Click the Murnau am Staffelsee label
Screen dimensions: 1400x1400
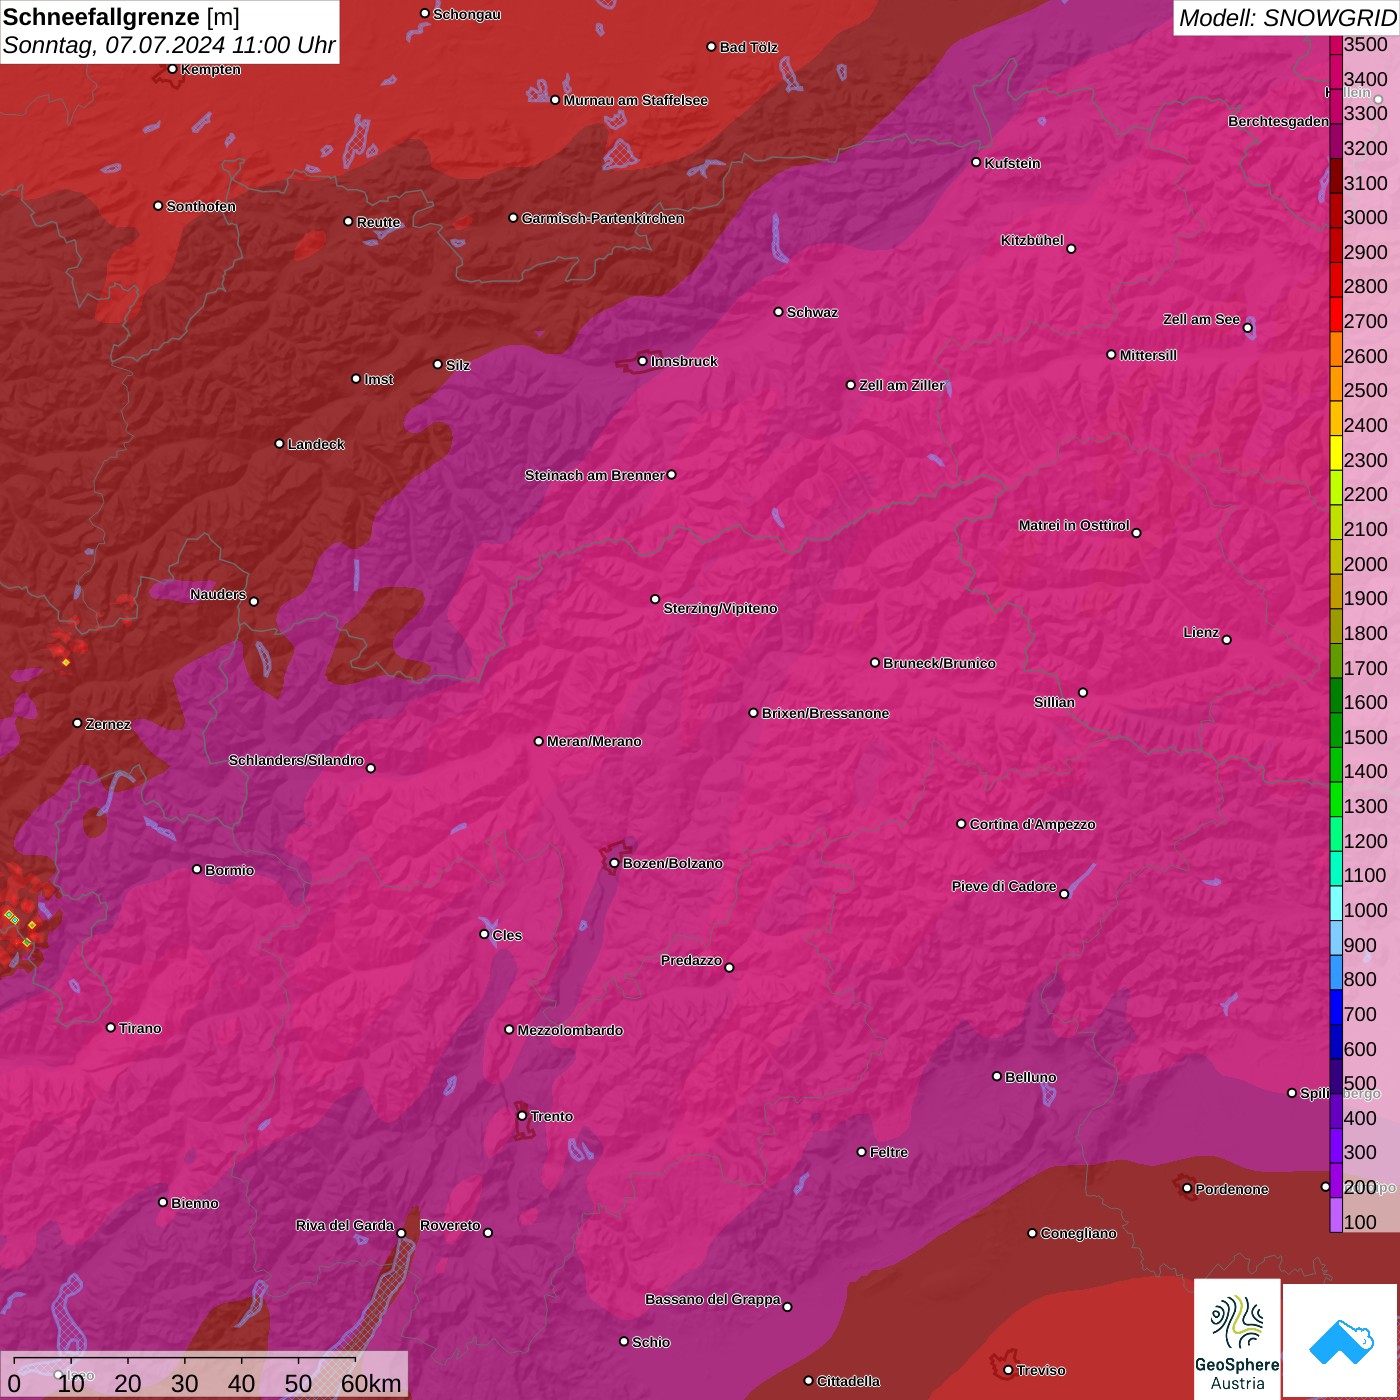(636, 100)
